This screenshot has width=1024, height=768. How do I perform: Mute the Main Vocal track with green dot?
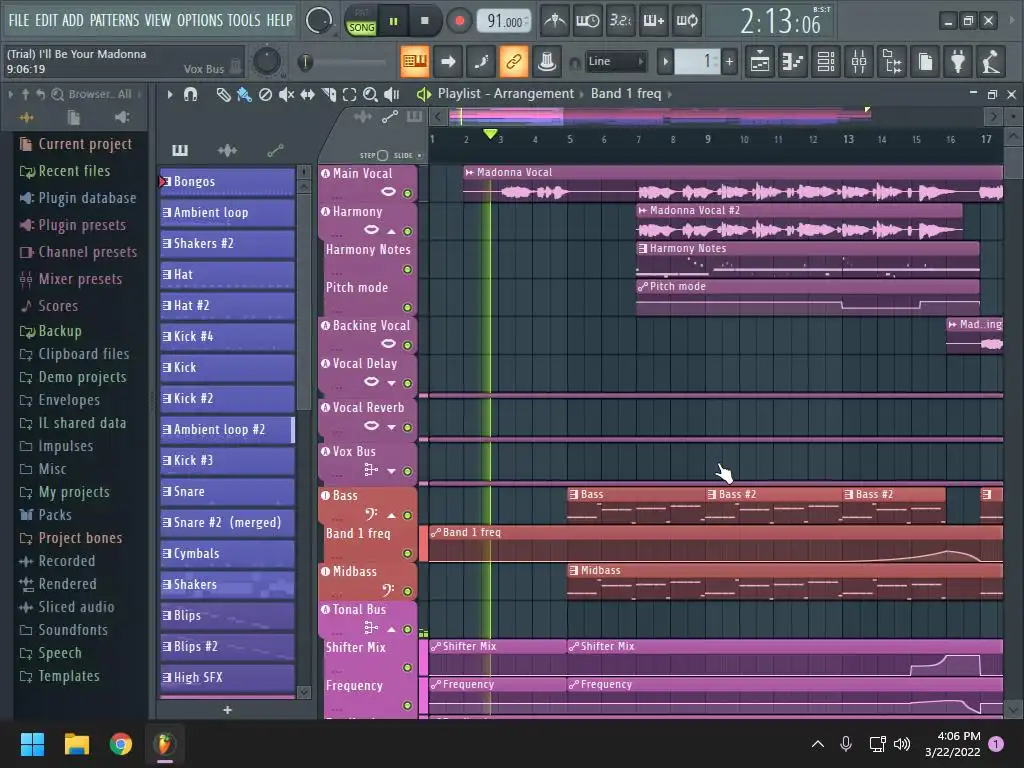pyautogui.click(x=408, y=193)
